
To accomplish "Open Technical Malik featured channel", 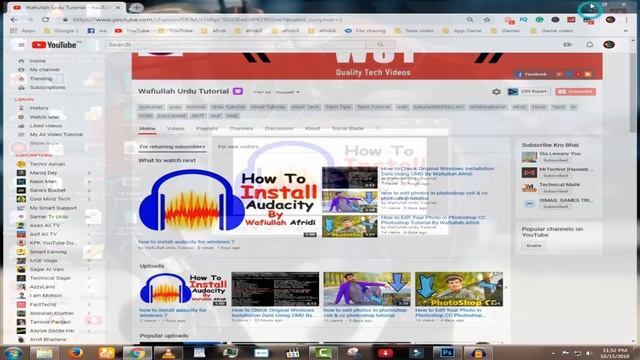I will pyautogui.click(x=559, y=185).
